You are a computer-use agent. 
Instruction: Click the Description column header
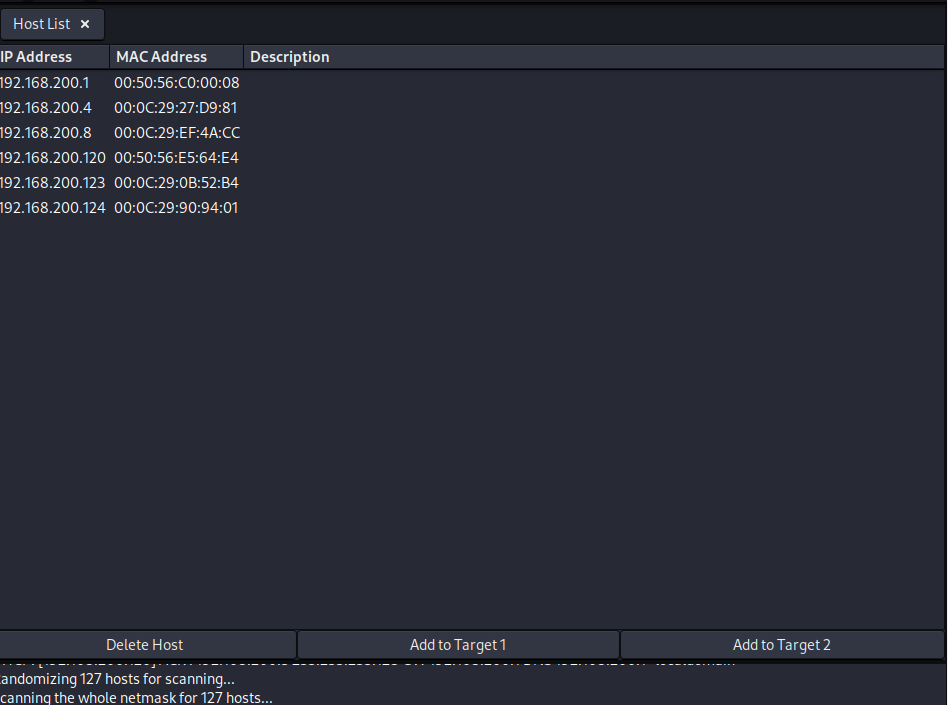pos(290,57)
